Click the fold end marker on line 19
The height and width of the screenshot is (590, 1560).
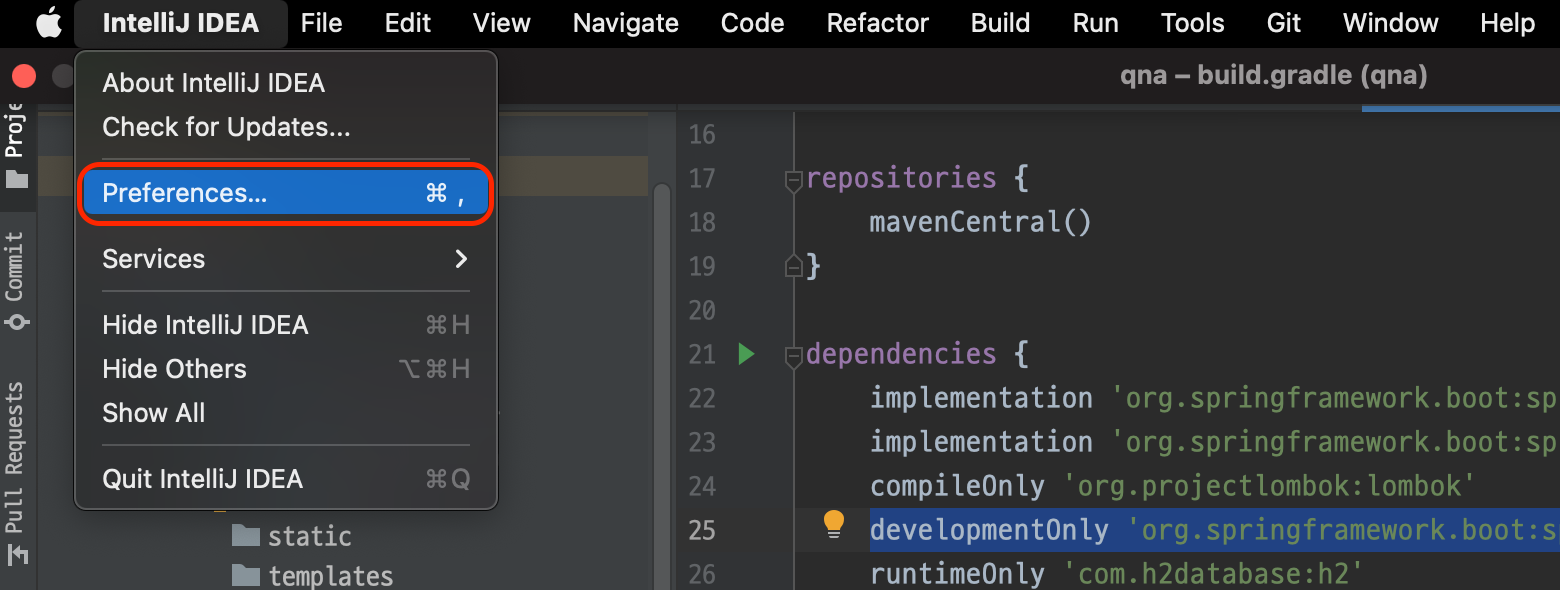(794, 265)
